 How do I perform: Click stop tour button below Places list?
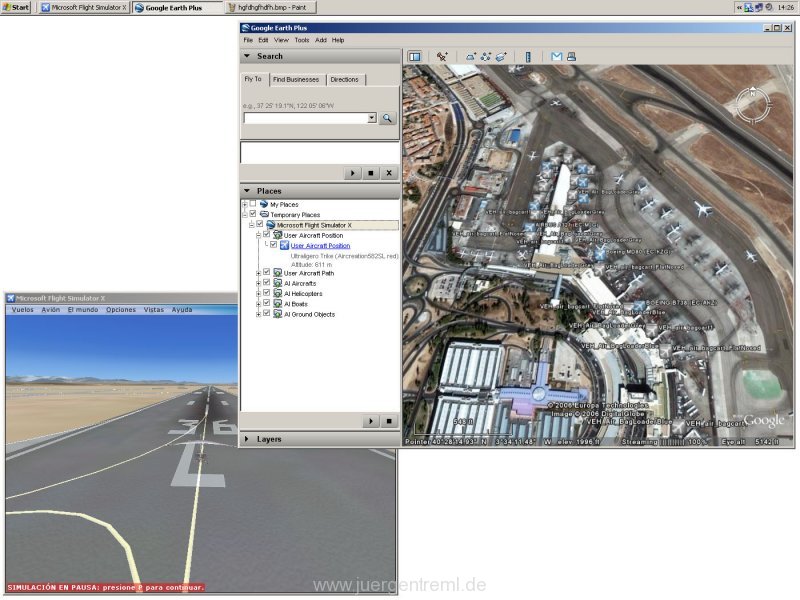pos(389,421)
